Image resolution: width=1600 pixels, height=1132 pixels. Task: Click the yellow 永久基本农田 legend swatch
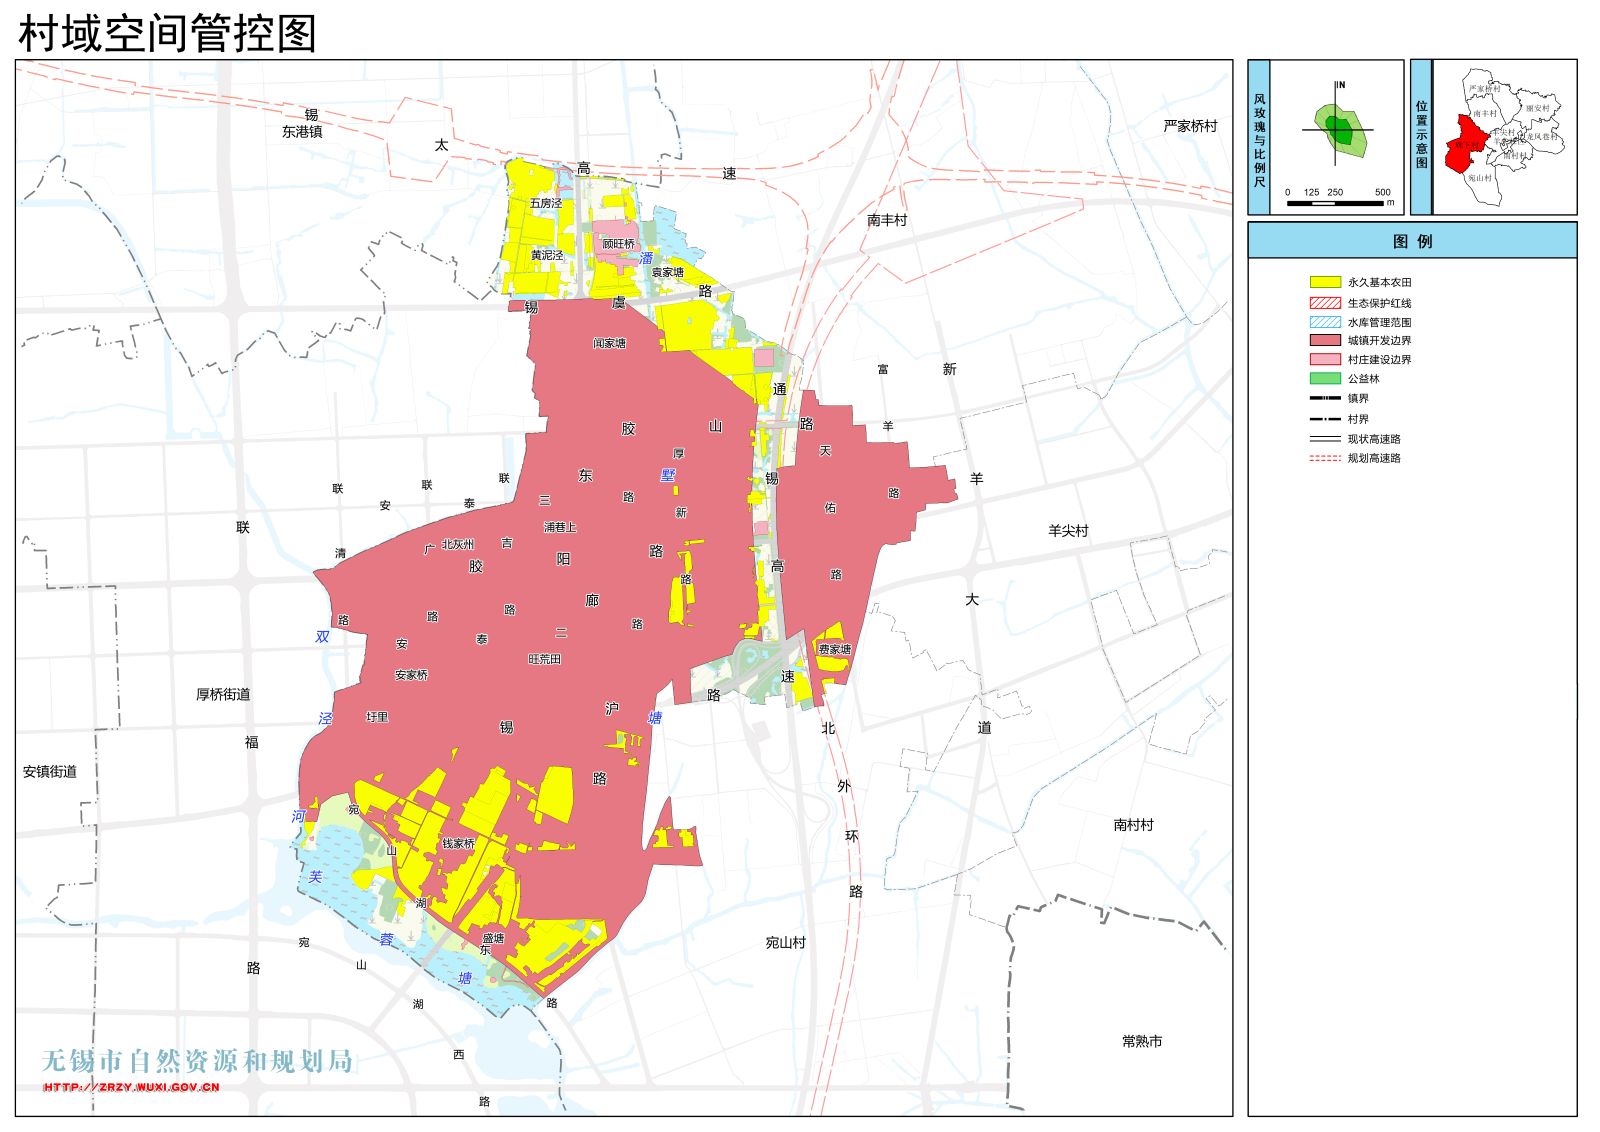(1325, 282)
